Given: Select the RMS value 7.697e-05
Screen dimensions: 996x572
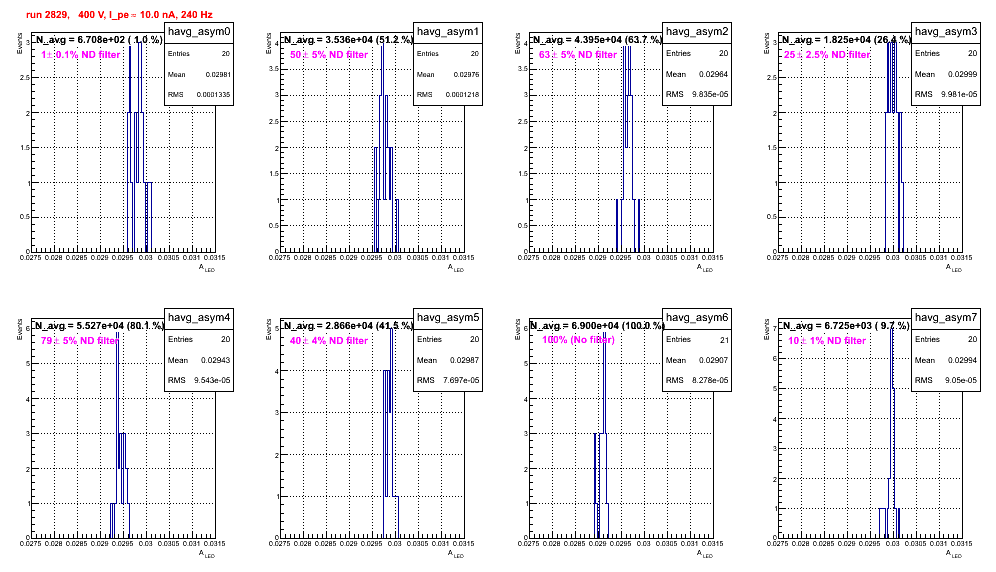Looking at the screenshot, I should pyautogui.click(x=461, y=381).
